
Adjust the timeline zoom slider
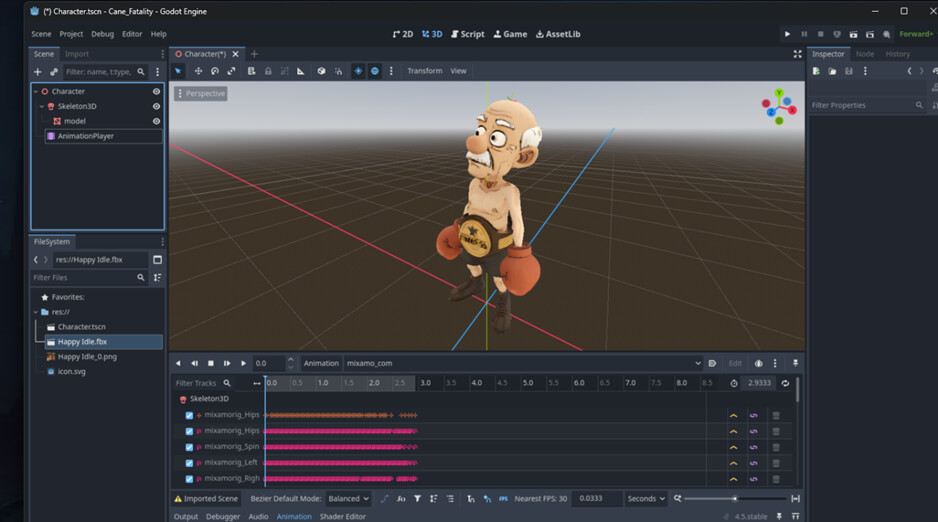(734, 498)
